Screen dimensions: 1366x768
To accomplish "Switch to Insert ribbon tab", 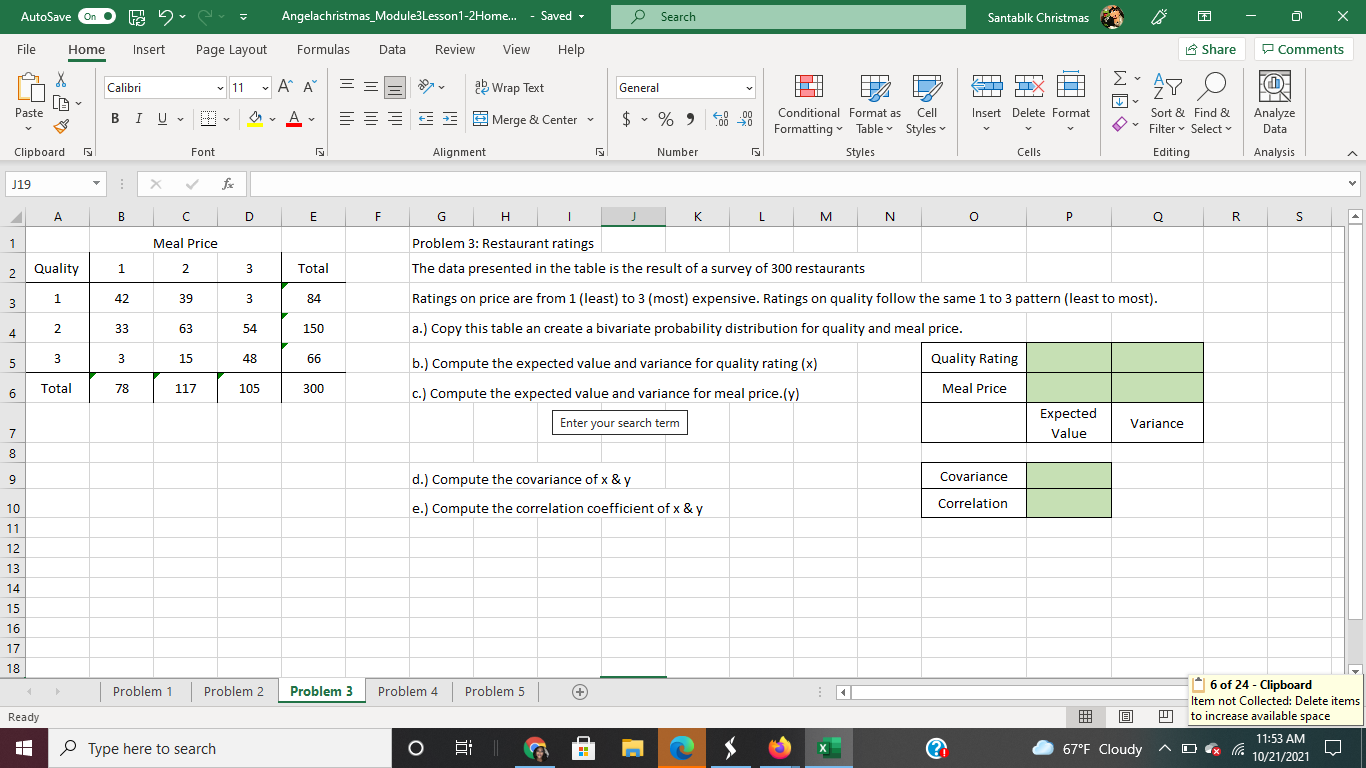I will click(149, 49).
